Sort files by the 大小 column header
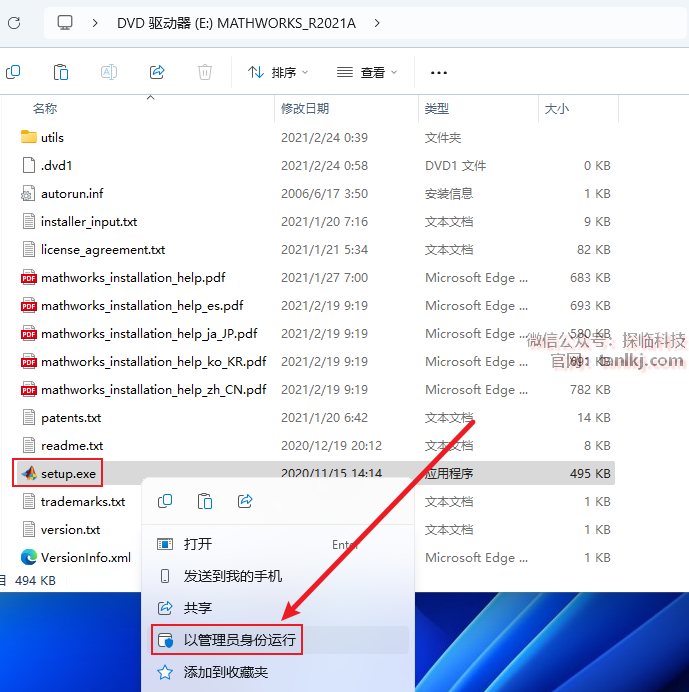This screenshot has width=689, height=692. 557,108
